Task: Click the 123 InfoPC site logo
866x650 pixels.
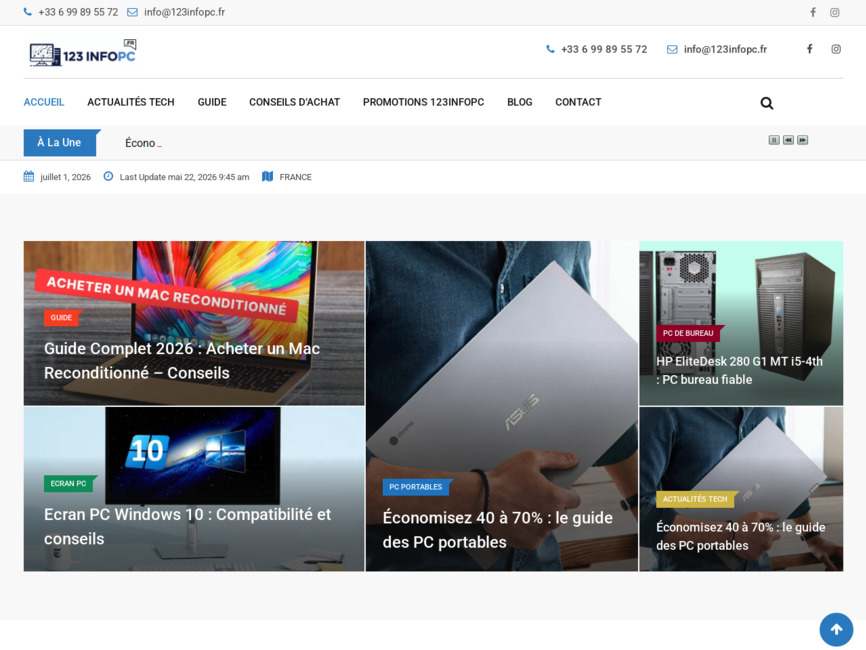Action: (82, 53)
